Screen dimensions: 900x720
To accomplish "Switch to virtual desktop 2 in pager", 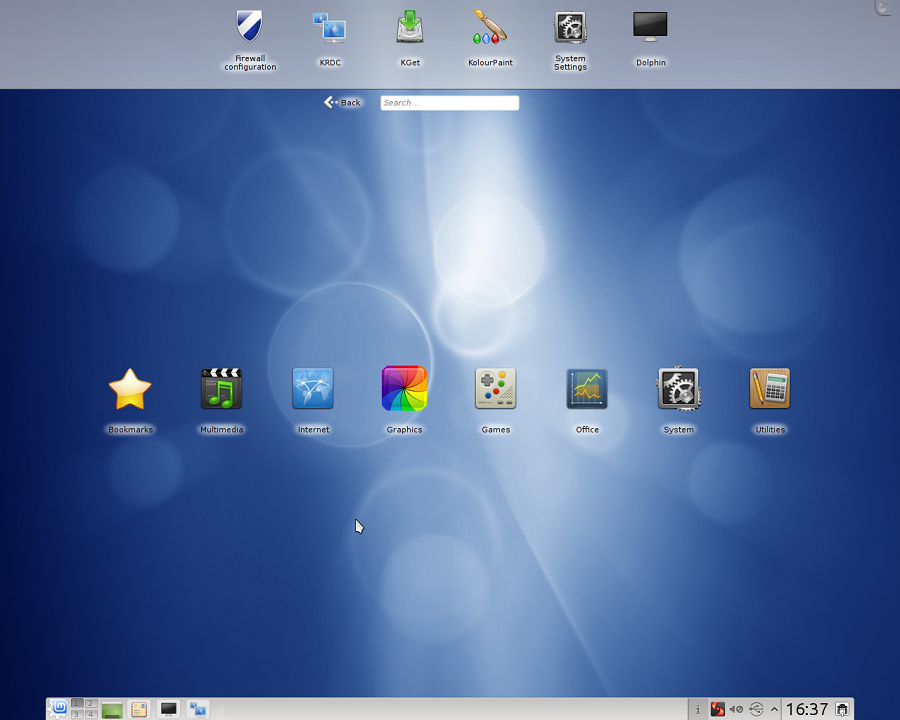I will (90, 704).
